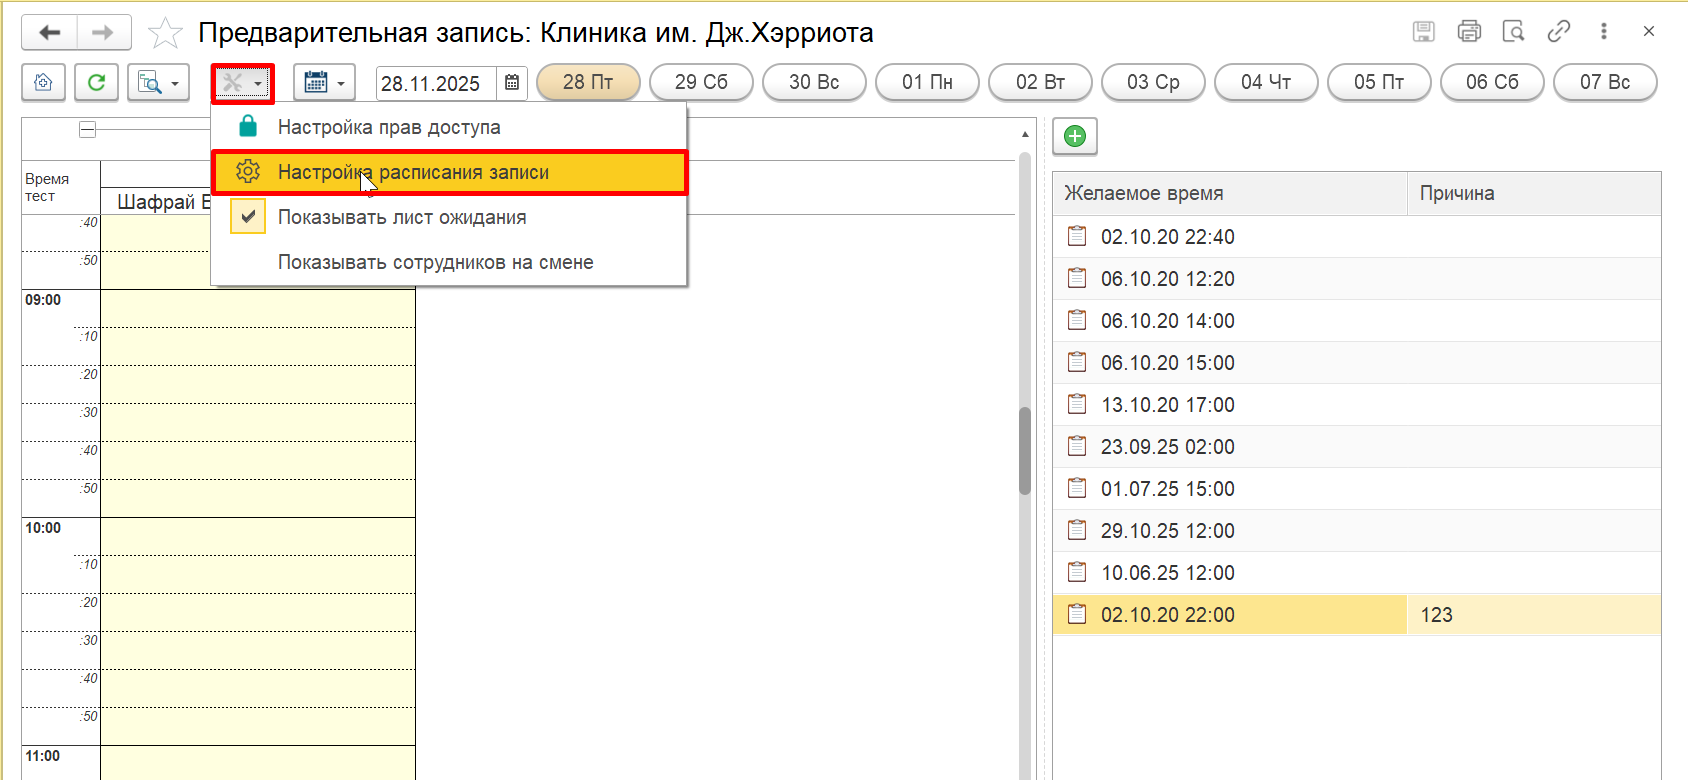
Task: Open the print preview icon with the magnifier
Action: click(x=1513, y=32)
